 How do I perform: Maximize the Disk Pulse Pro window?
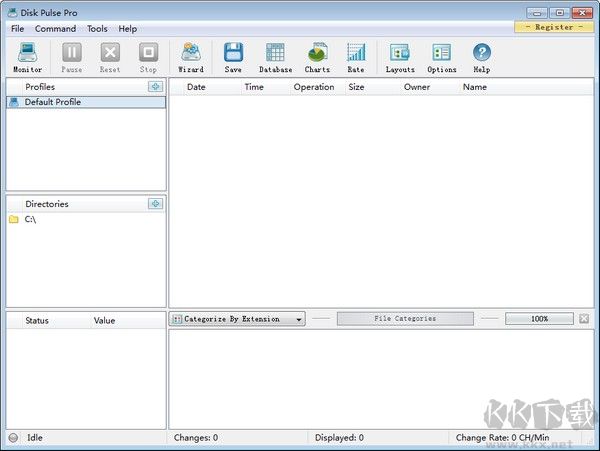tap(560, 13)
